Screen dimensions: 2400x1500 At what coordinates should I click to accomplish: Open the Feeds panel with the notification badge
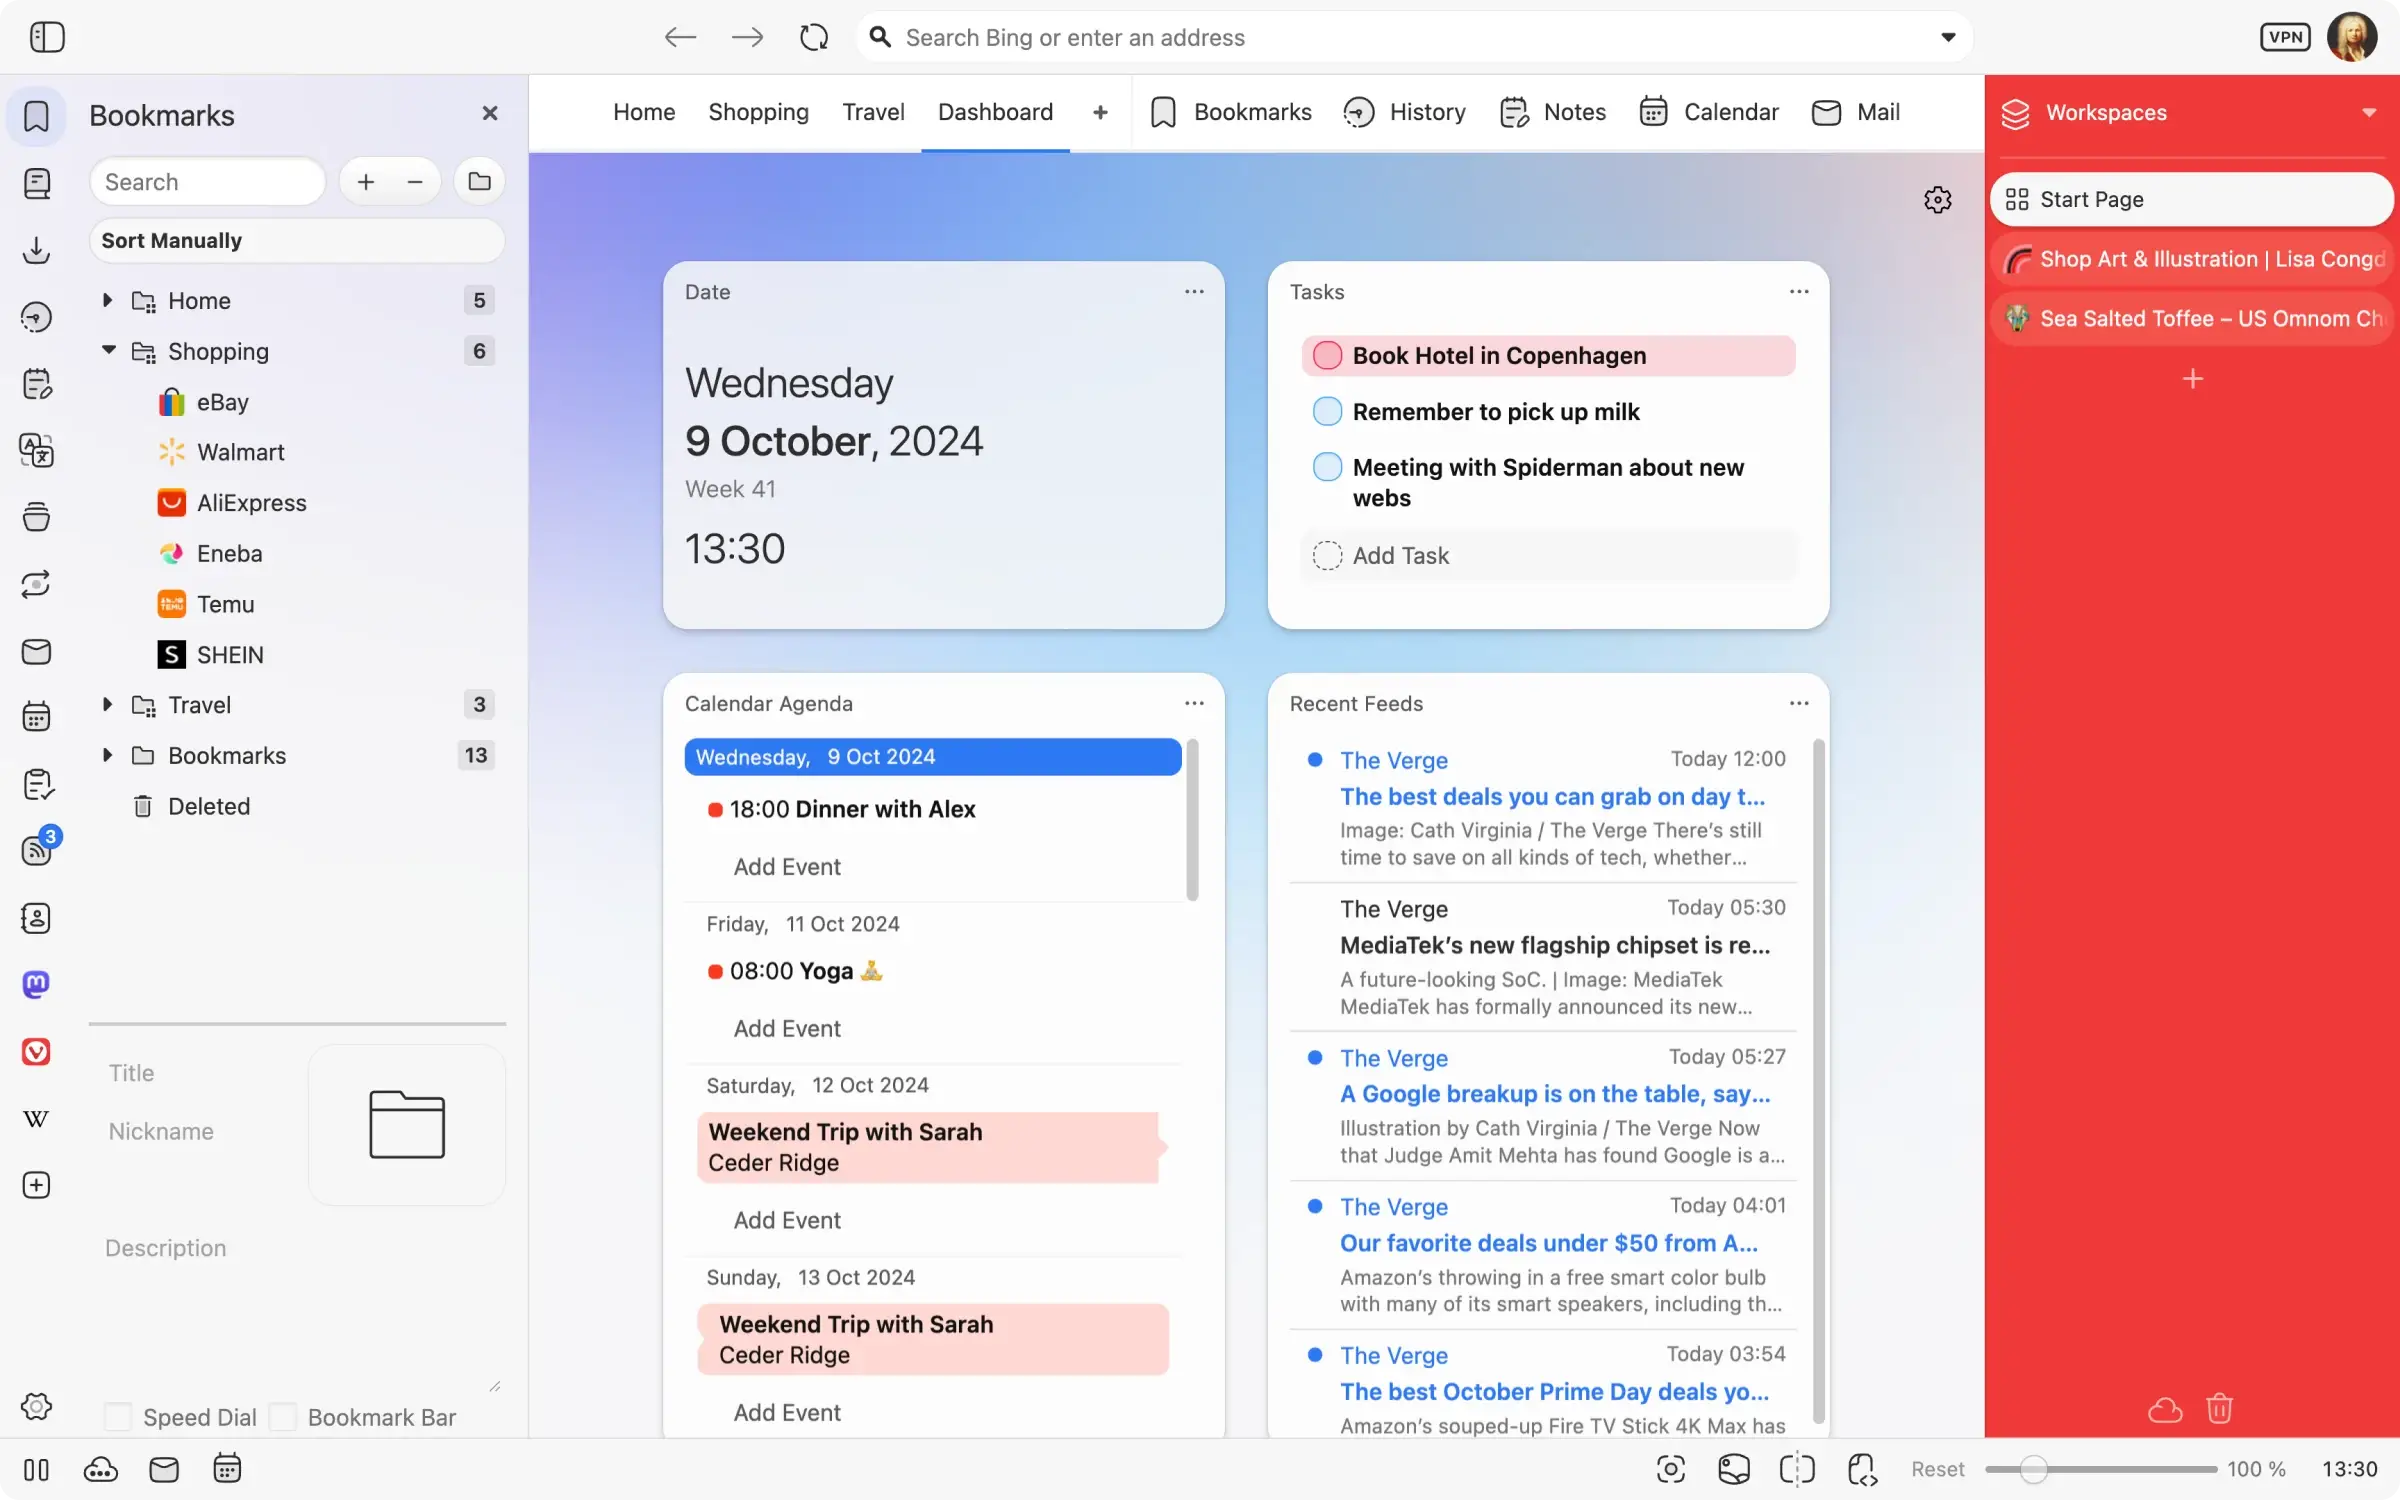(38, 849)
